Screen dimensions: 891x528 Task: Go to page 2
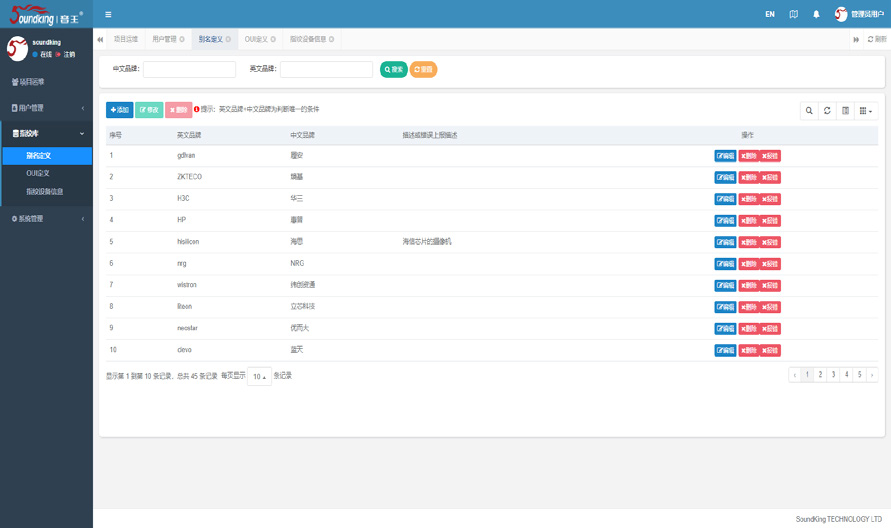(820, 375)
